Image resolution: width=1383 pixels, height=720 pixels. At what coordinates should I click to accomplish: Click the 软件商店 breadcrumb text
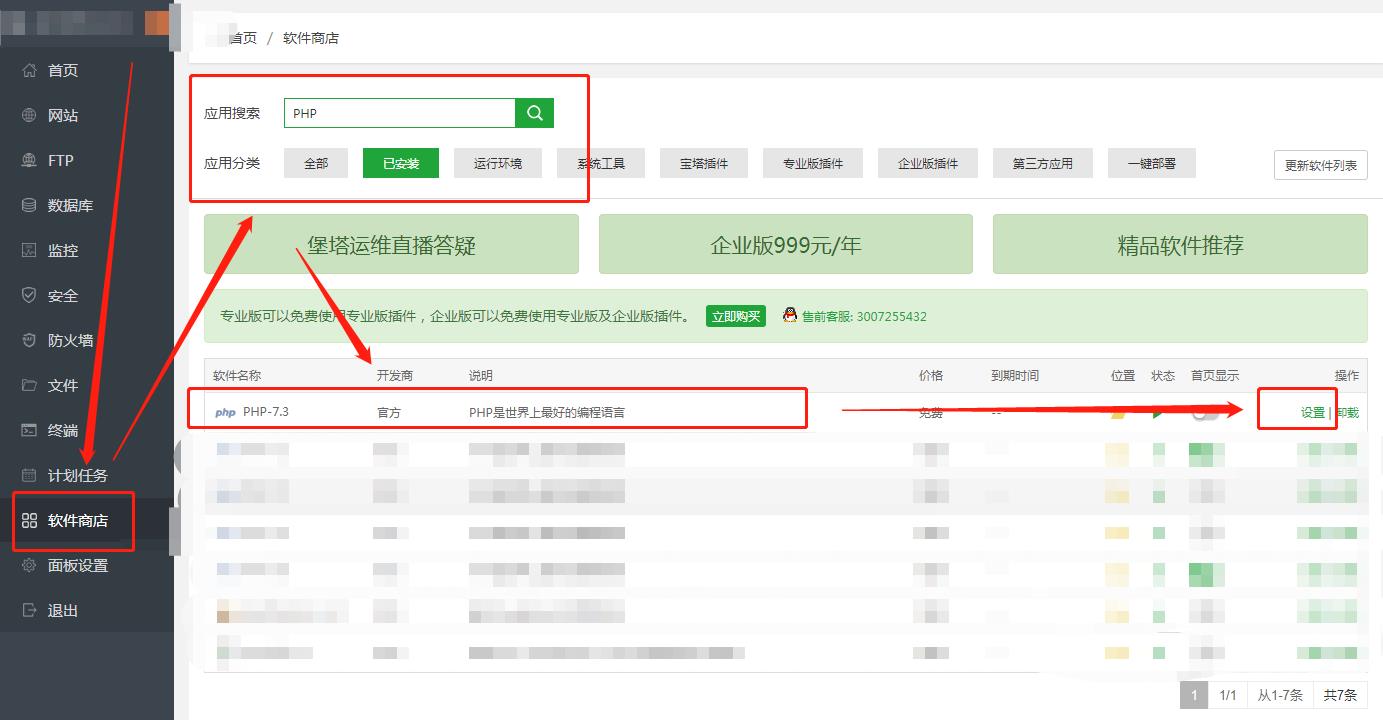click(311, 38)
